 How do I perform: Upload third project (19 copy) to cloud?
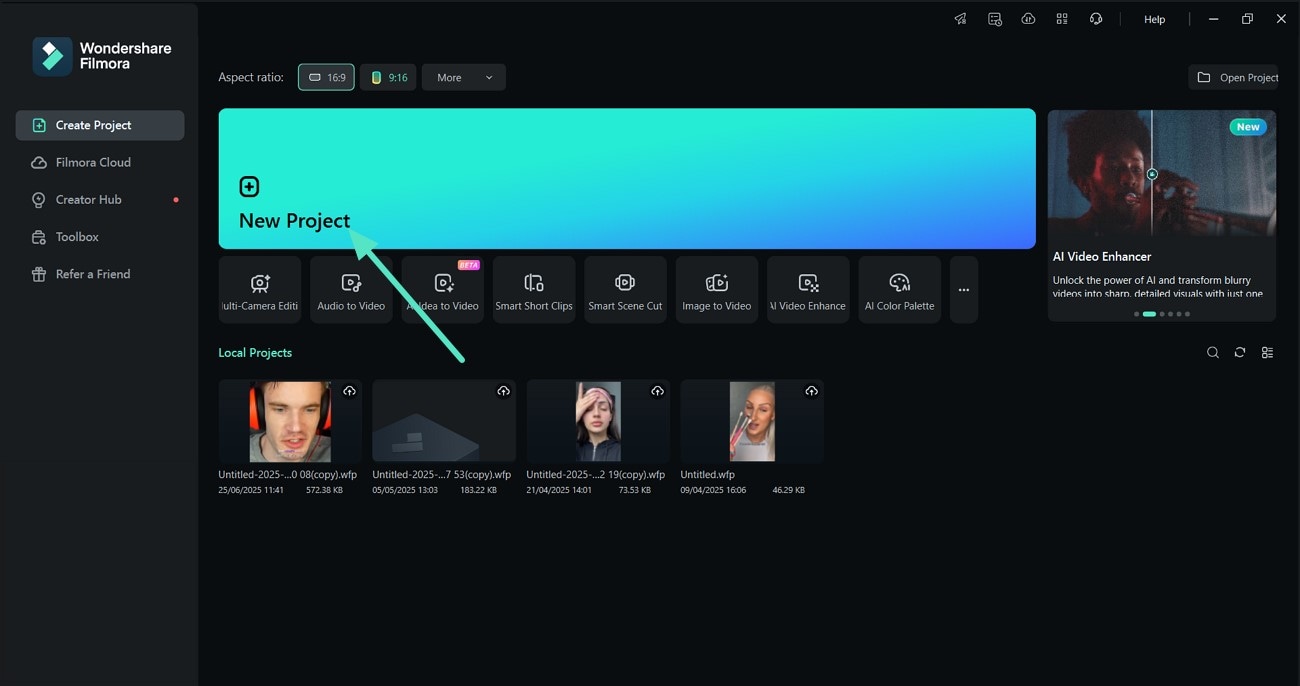(657, 391)
